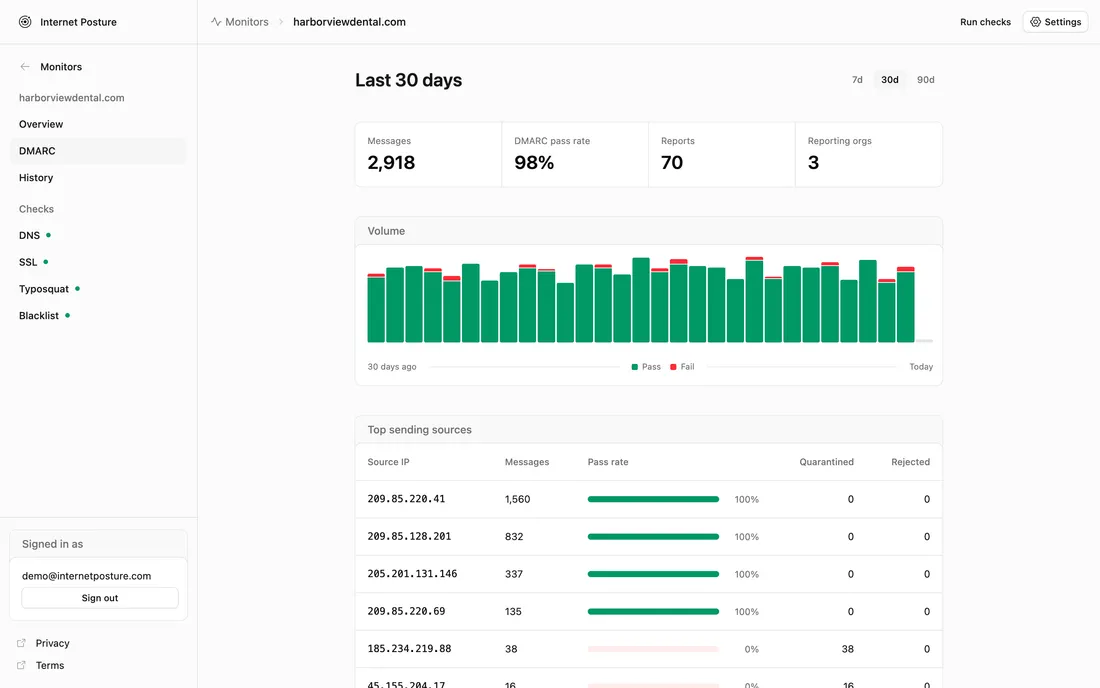Click the Reporting orgs 3 card
The image size is (1100, 688).
[x=868, y=154]
